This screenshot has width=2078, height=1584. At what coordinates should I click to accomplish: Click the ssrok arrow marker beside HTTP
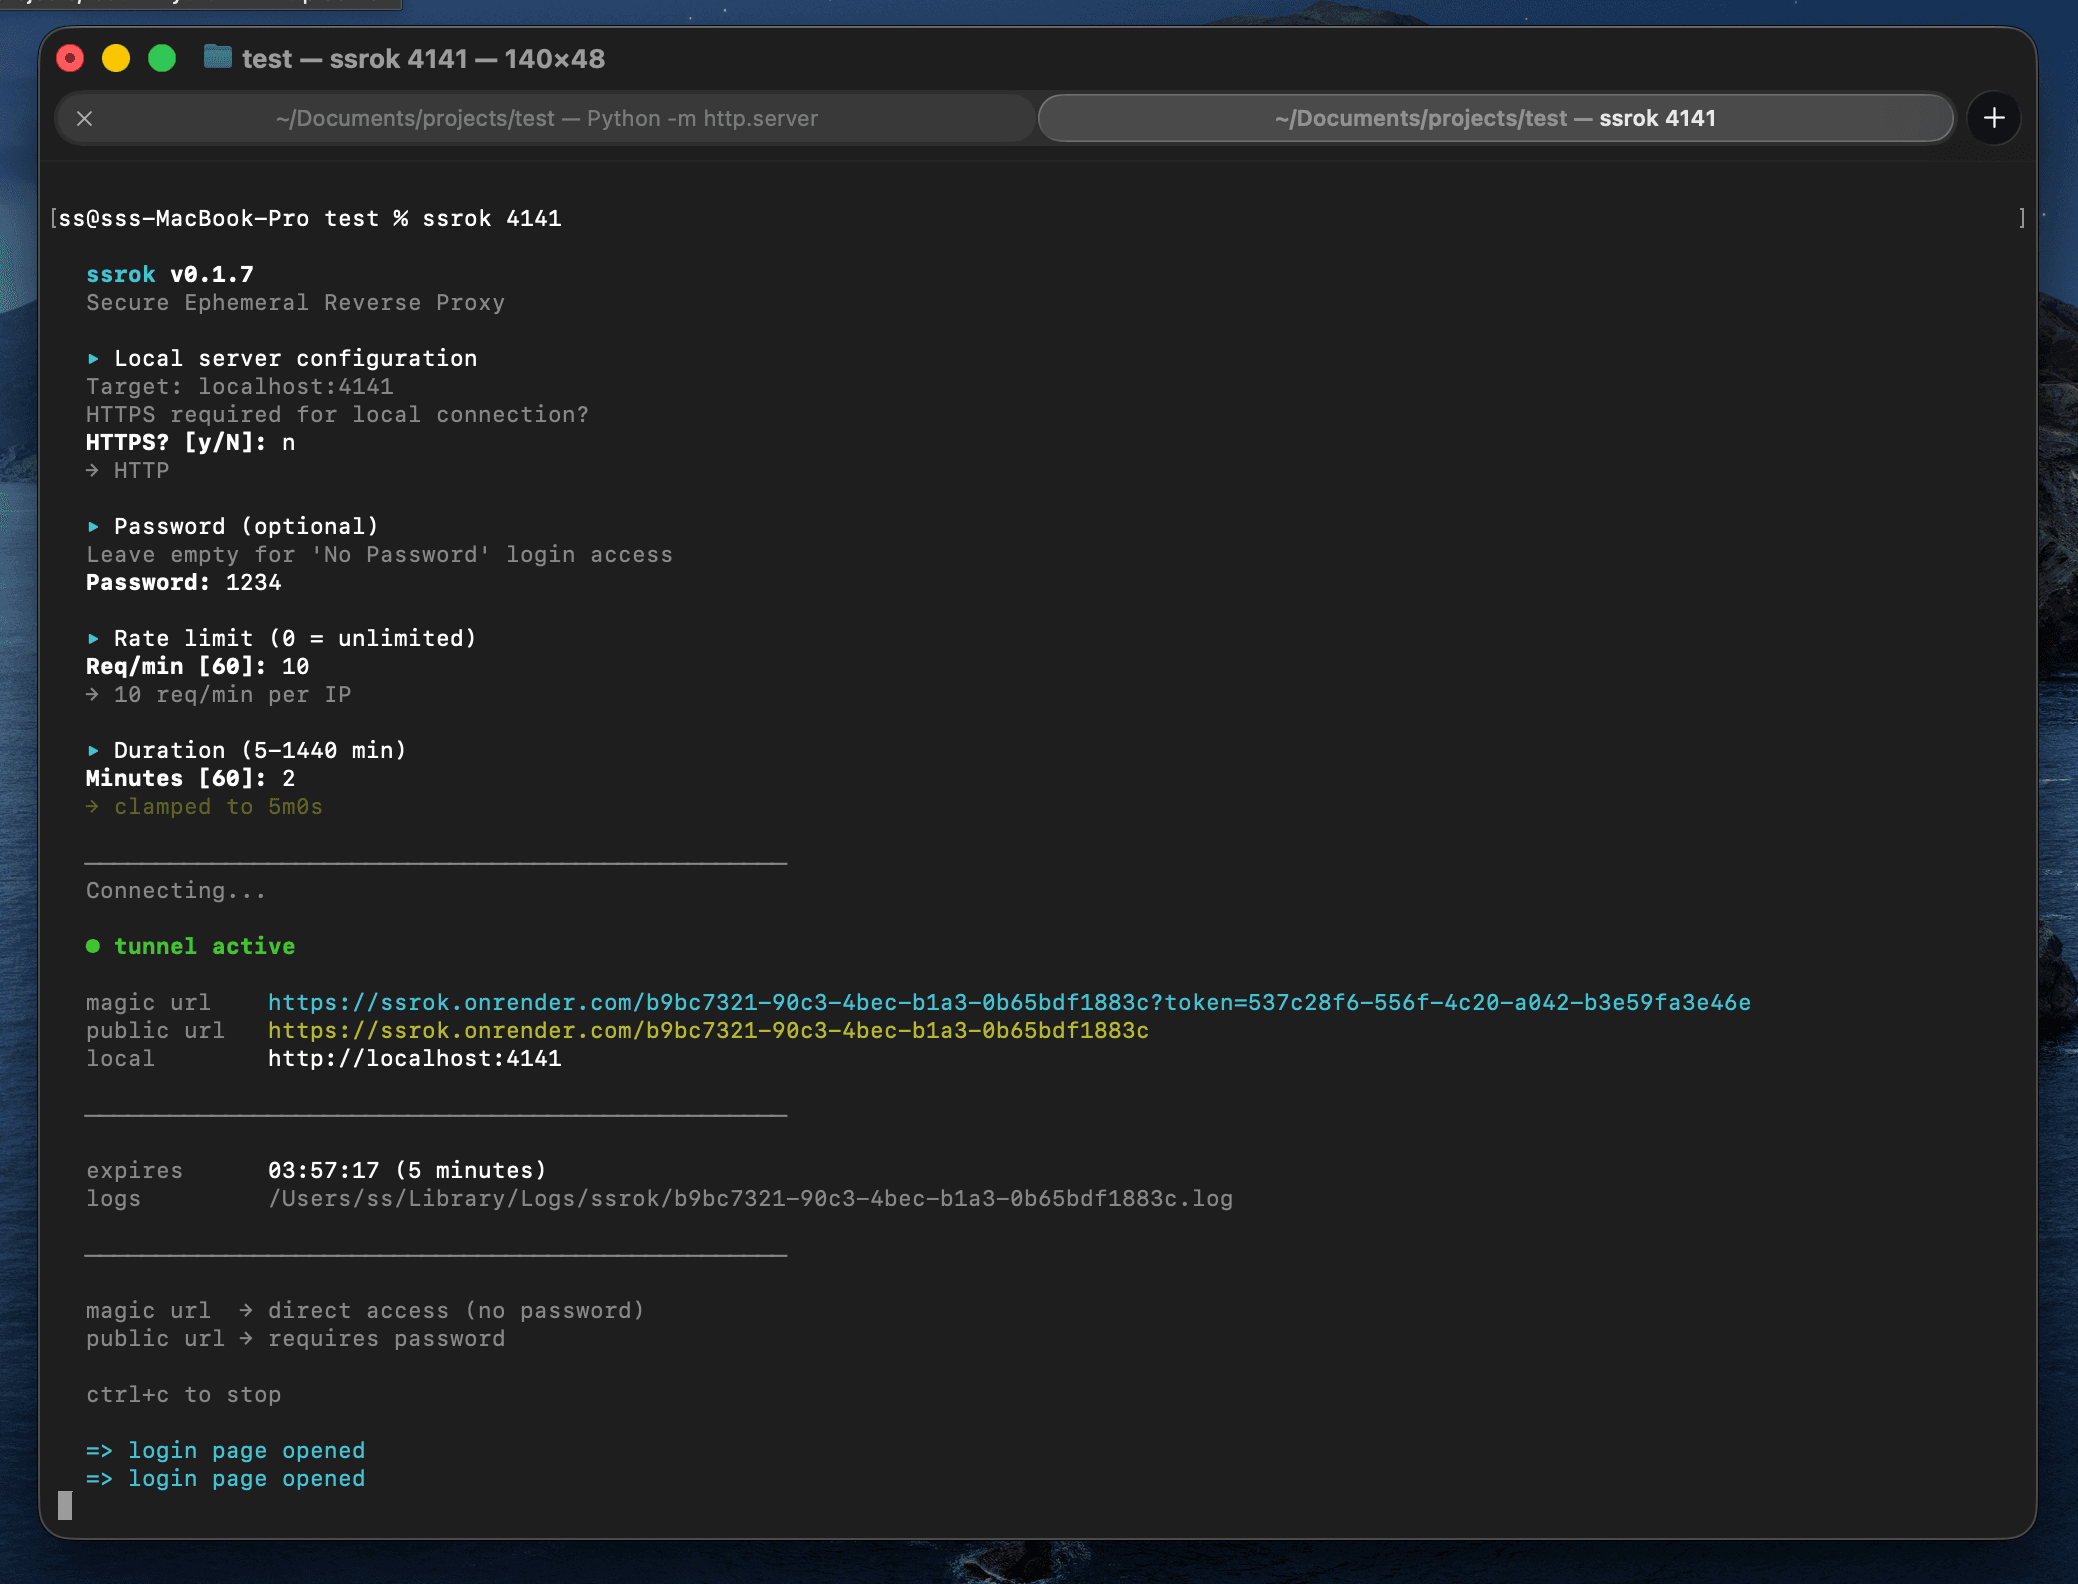[x=93, y=470]
